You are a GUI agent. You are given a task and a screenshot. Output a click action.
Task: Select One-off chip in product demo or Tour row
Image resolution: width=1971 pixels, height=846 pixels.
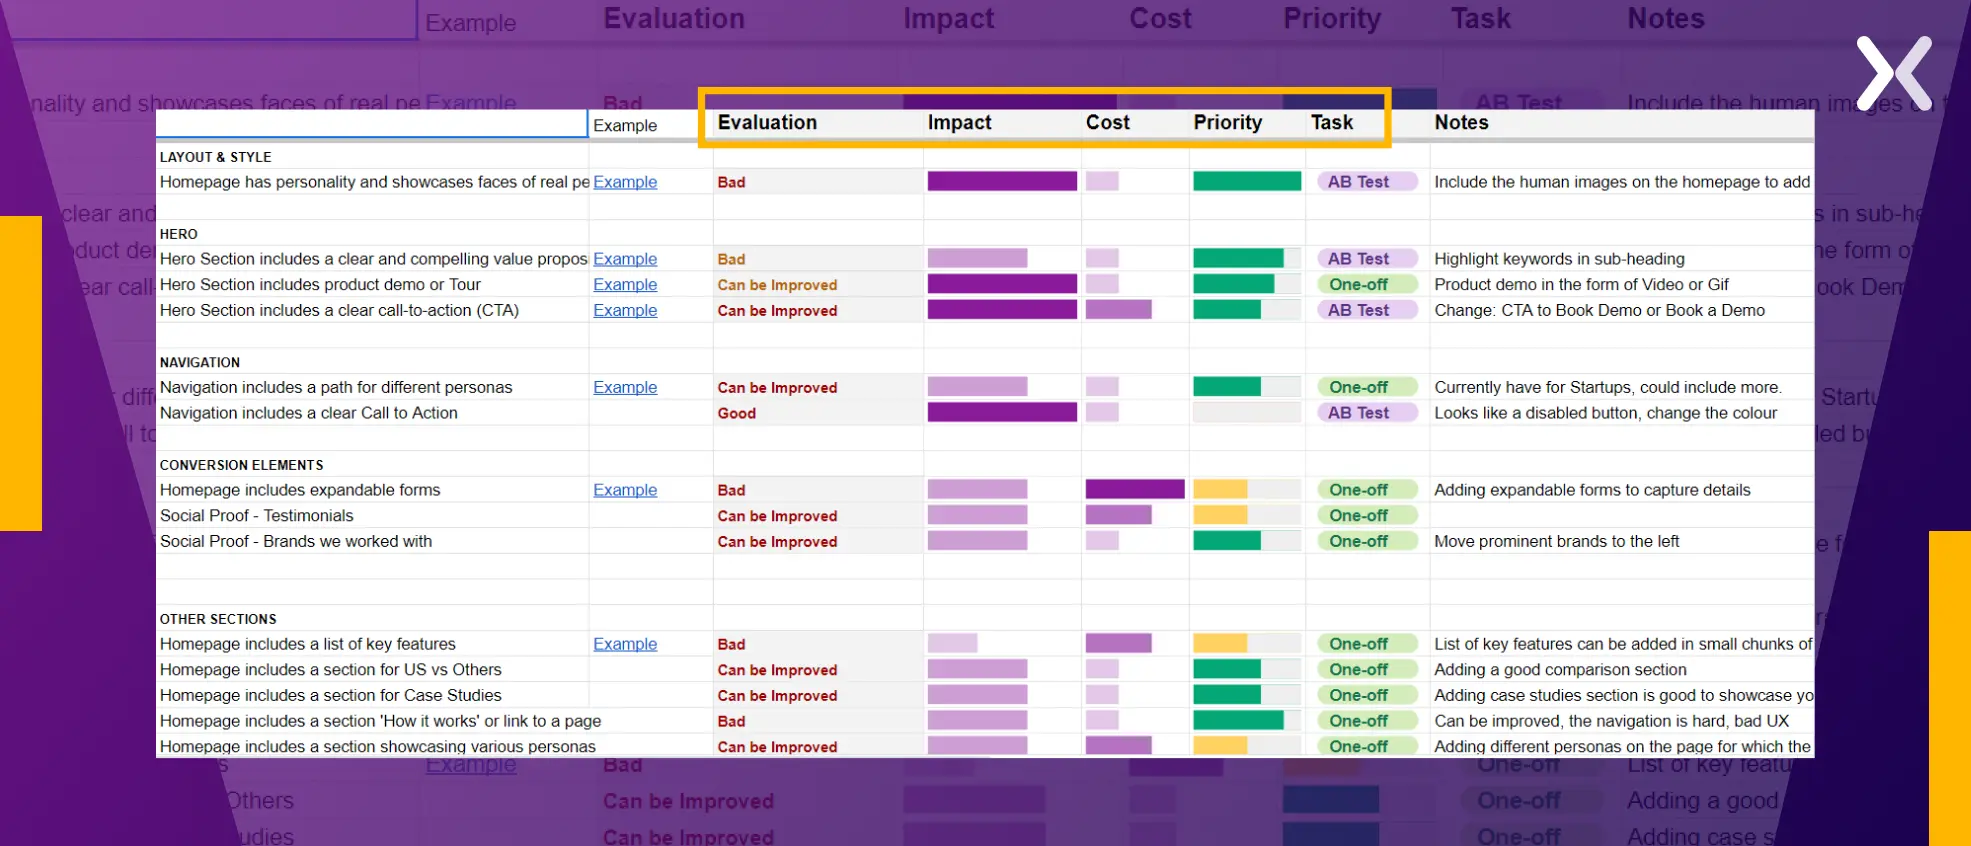pos(1366,285)
